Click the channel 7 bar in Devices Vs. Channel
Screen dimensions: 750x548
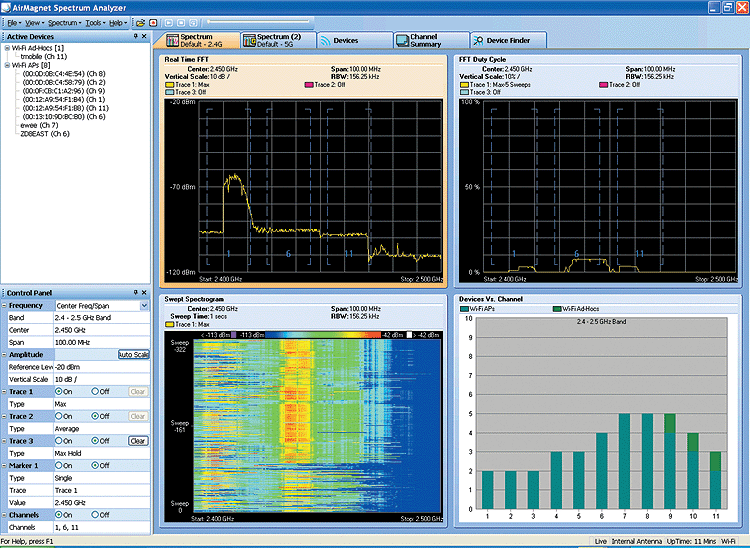624,461
